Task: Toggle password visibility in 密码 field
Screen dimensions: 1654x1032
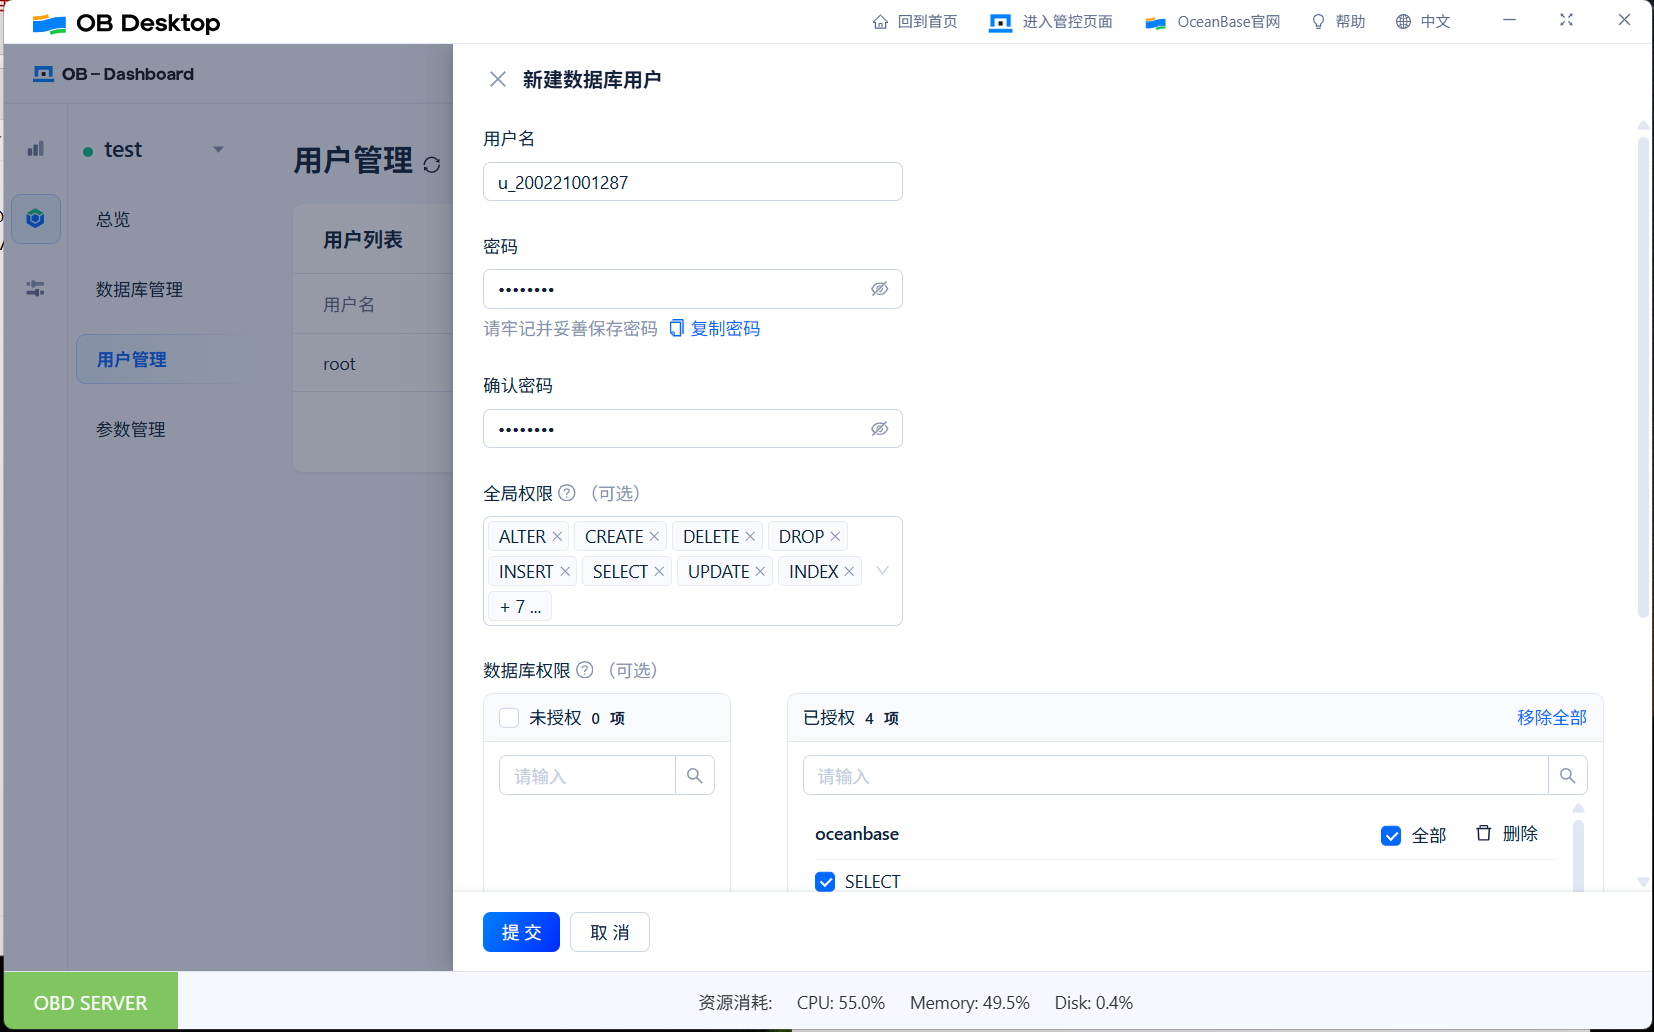Action: 879,288
